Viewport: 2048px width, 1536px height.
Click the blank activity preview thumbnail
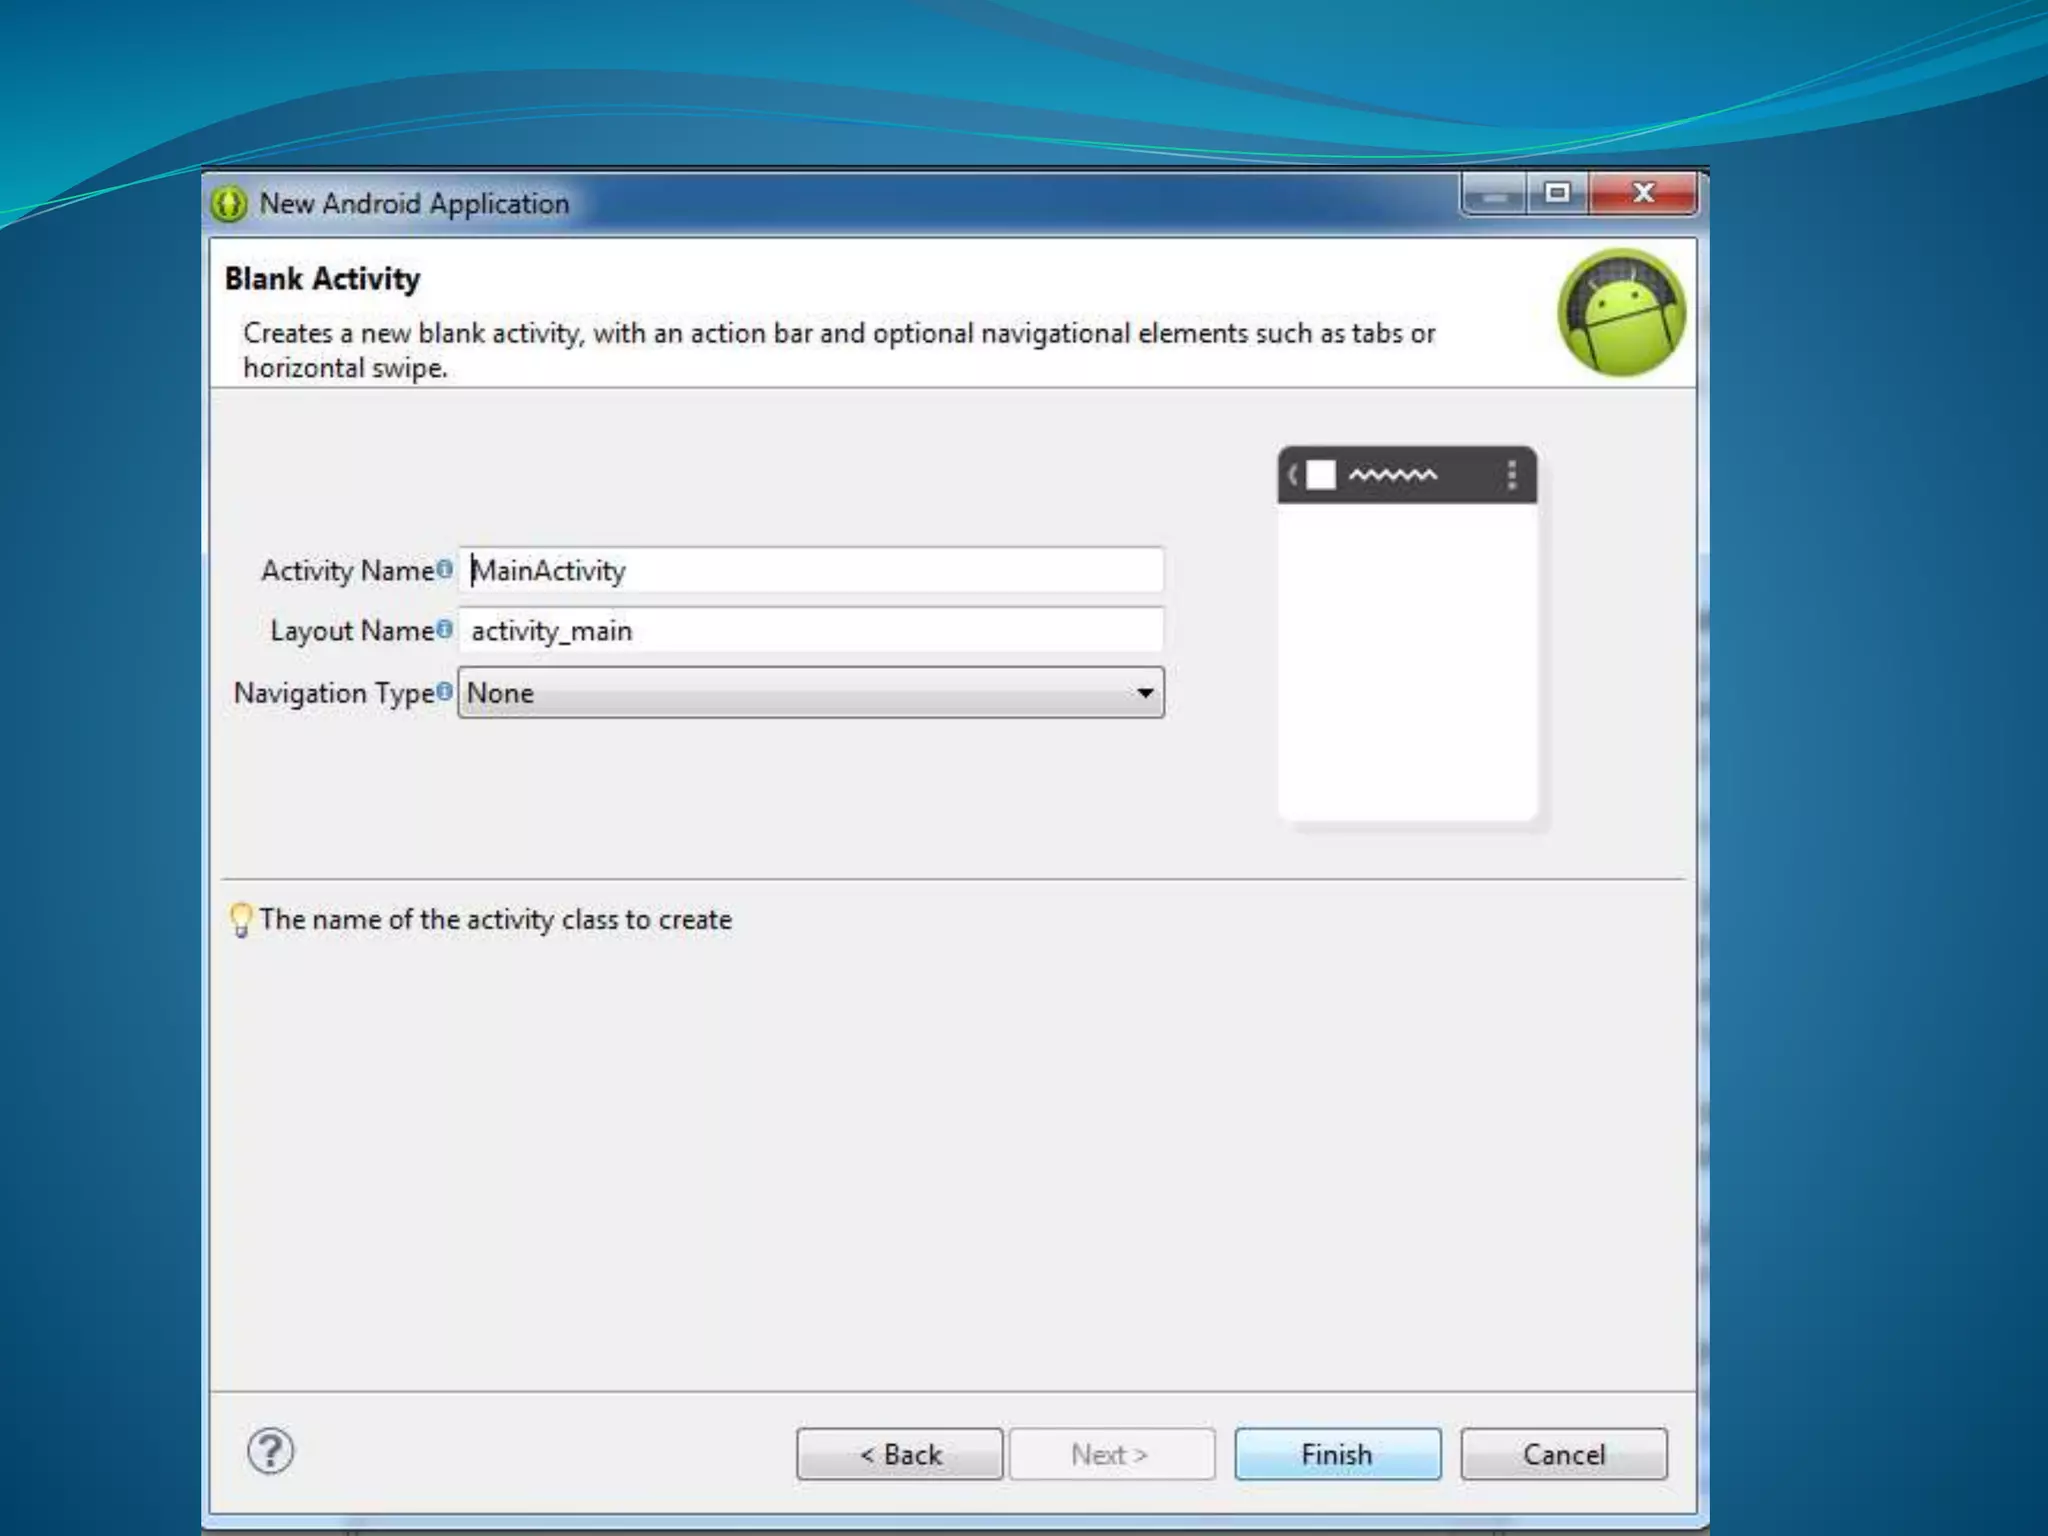click(x=1407, y=660)
